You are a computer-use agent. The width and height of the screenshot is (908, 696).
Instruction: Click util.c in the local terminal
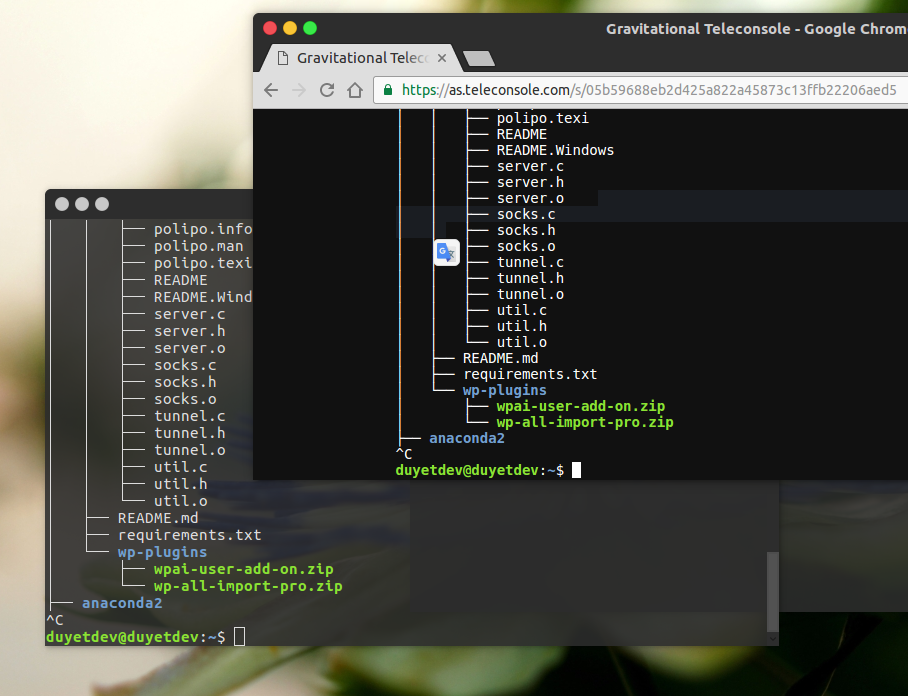181,467
